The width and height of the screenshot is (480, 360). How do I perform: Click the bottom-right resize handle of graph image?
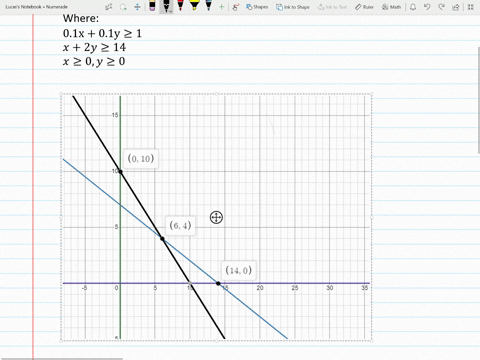point(372,340)
